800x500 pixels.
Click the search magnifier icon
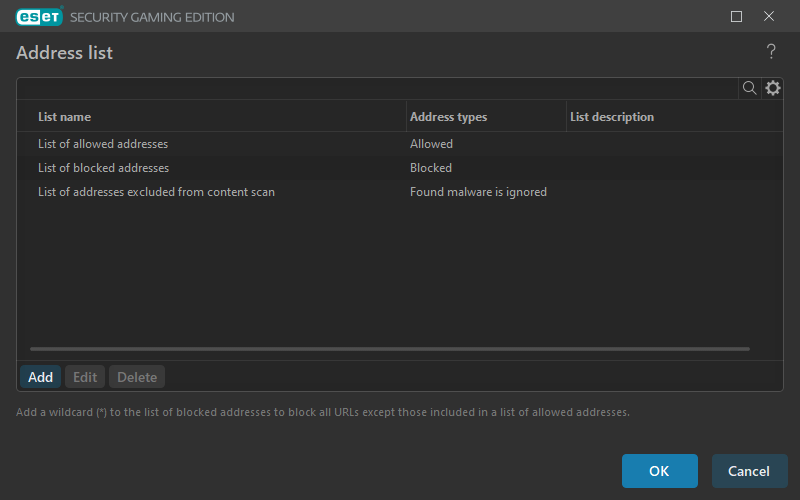pyautogui.click(x=749, y=88)
